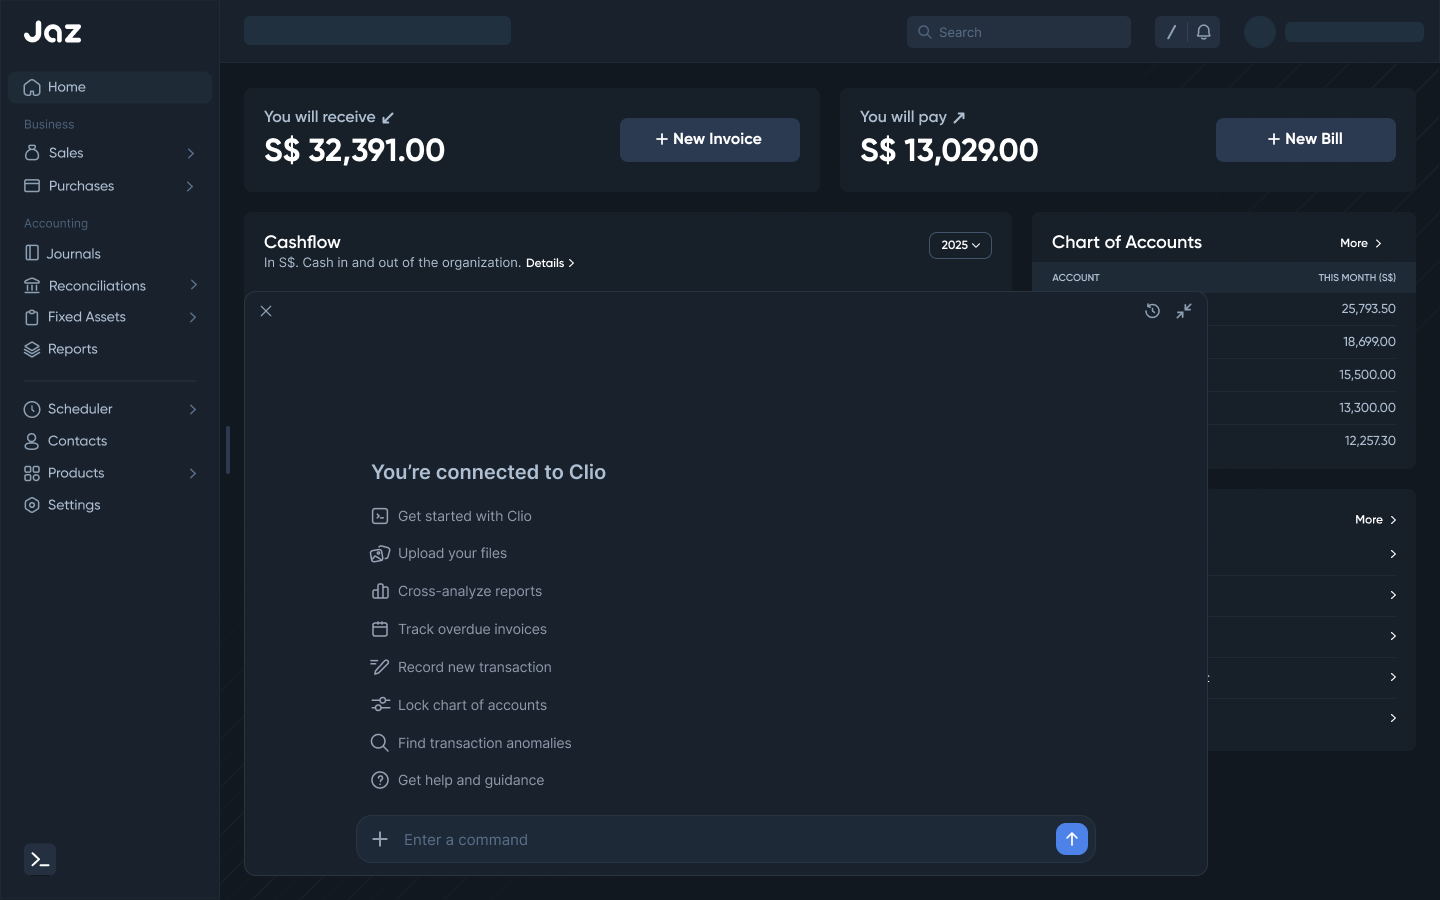1440x900 pixels.
Task: Click the notifications bell icon
Action: tap(1204, 32)
